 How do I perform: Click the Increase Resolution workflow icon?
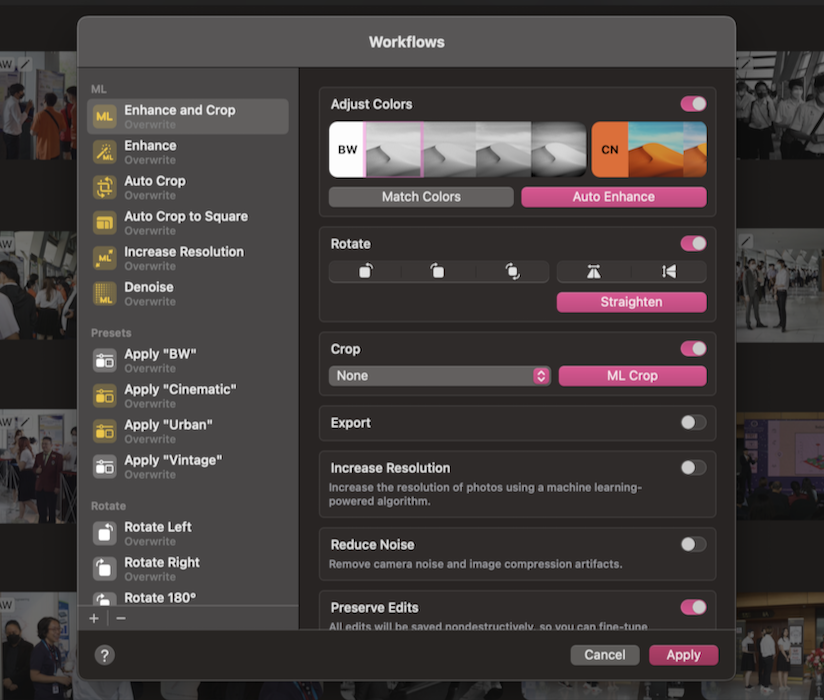tap(105, 258)
